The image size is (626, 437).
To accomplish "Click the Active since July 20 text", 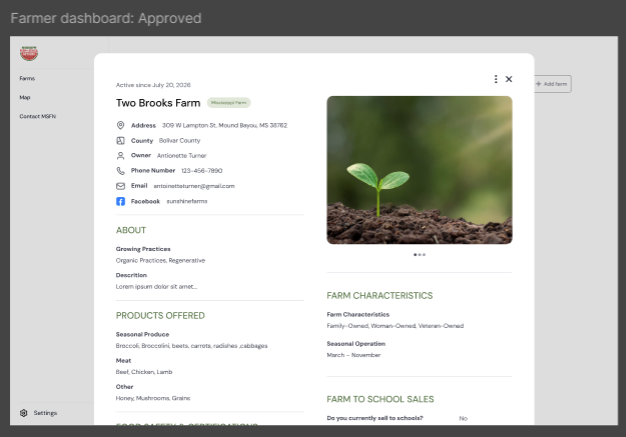I will click(x=153, y=85).
